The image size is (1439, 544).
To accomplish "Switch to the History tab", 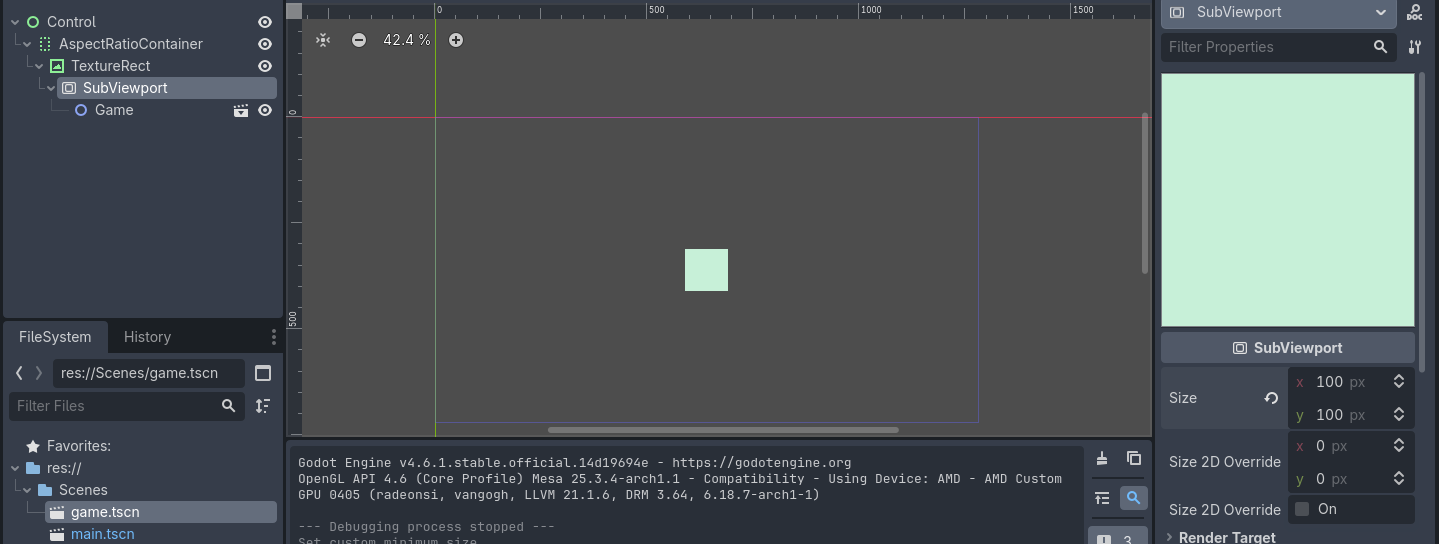I will click(147, 337).
